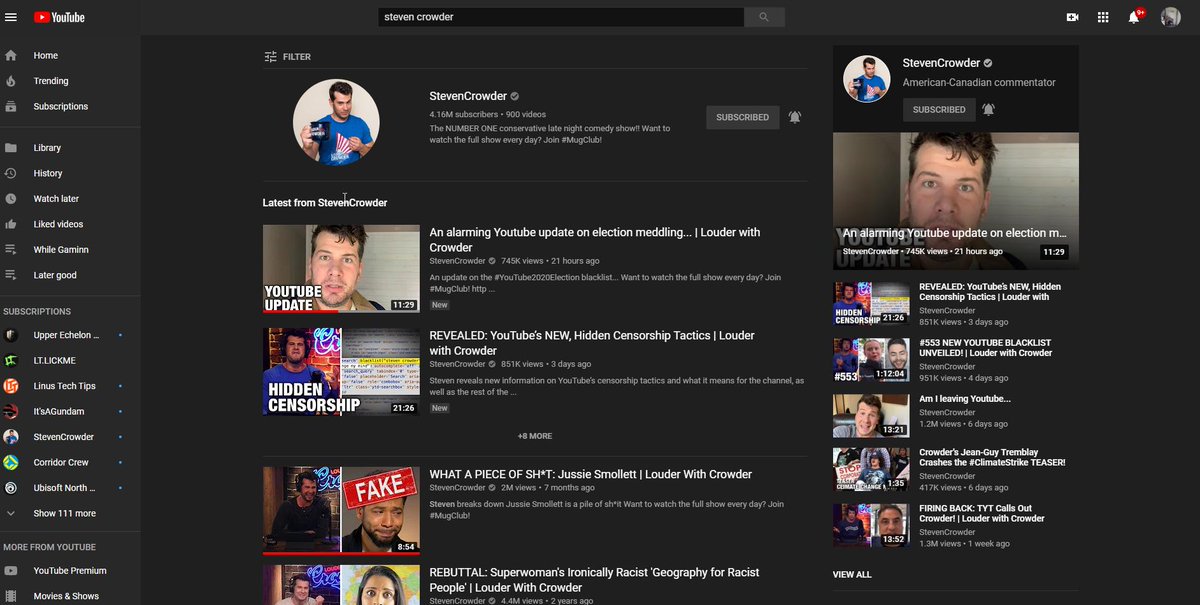Open the create video camera icon
1200x605 pixels.
pos(1072,17)
